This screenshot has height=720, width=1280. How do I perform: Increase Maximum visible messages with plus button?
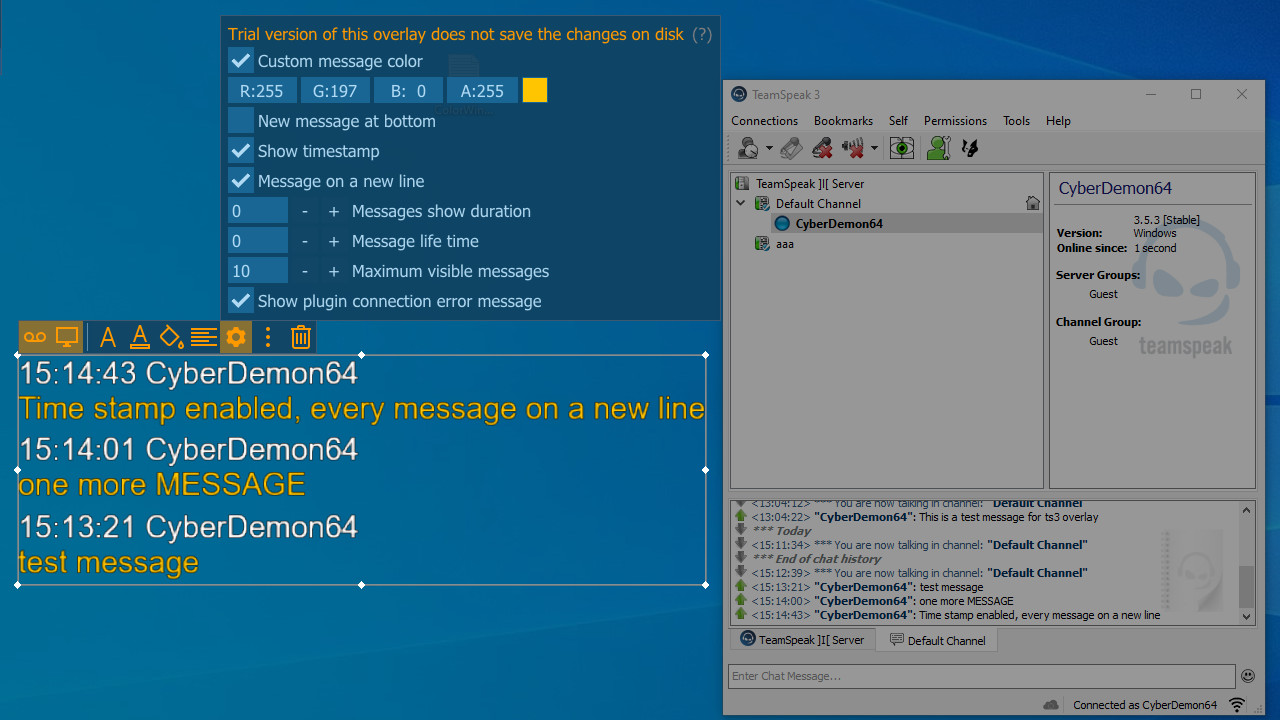tap(334, 271)
